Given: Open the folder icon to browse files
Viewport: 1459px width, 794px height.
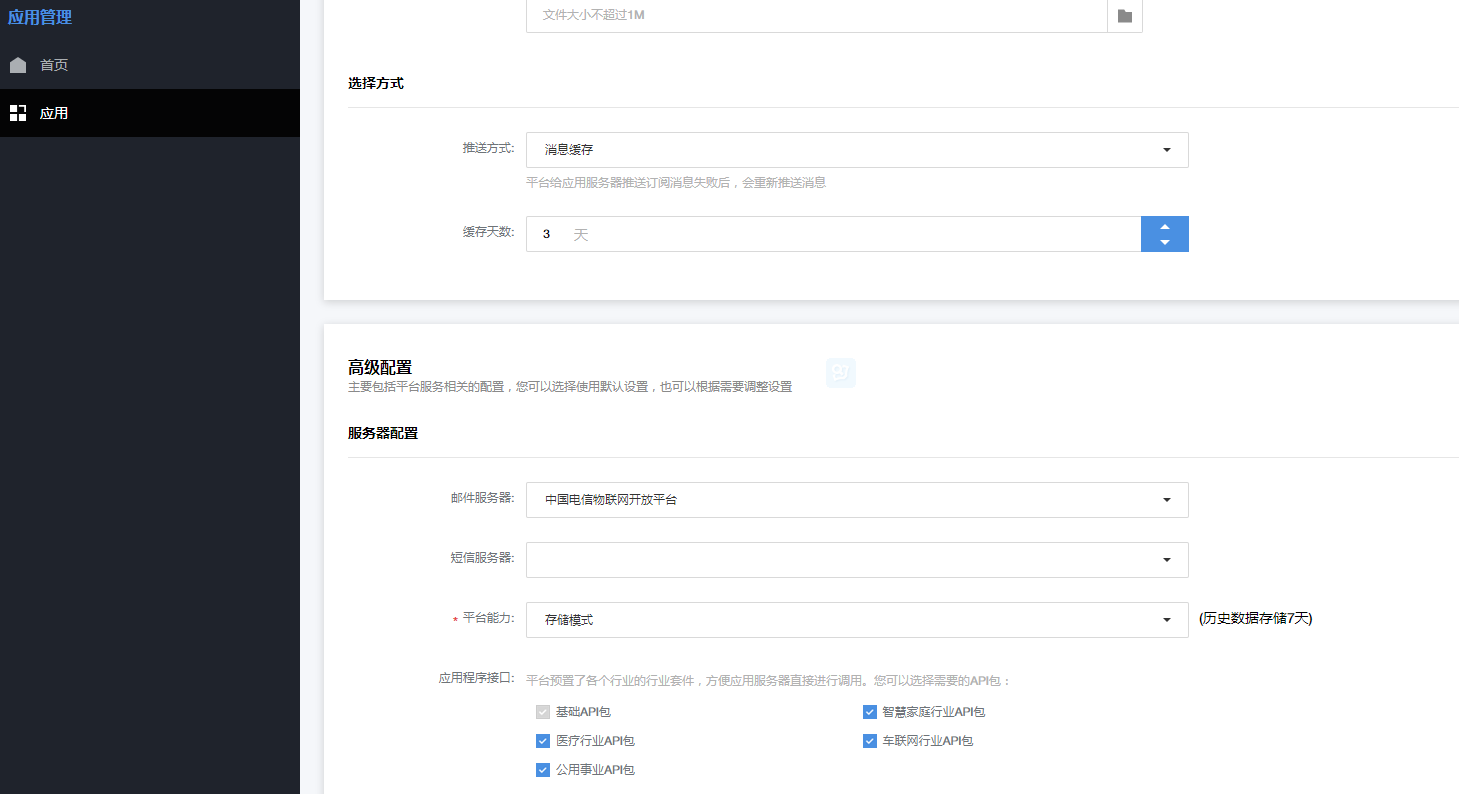Looking at the screenshot, I should coord(1124,16).
